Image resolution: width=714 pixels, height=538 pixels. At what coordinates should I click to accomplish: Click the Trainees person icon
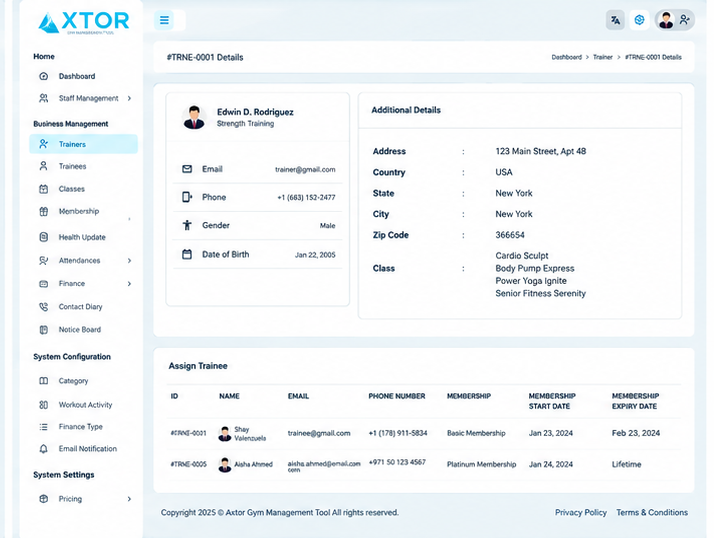pyautogui.click(x=44, y=166)
